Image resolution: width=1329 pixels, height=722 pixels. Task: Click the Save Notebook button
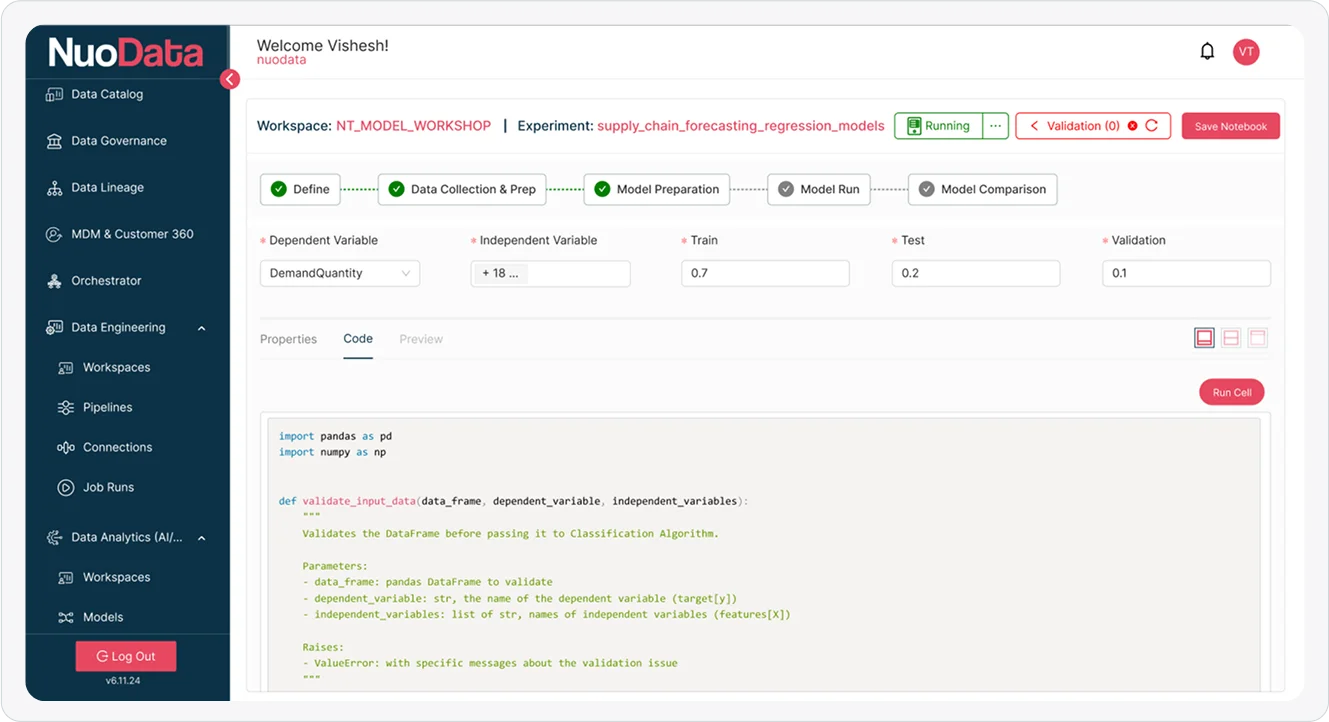pyautogui.click(x=1231, y=126)
